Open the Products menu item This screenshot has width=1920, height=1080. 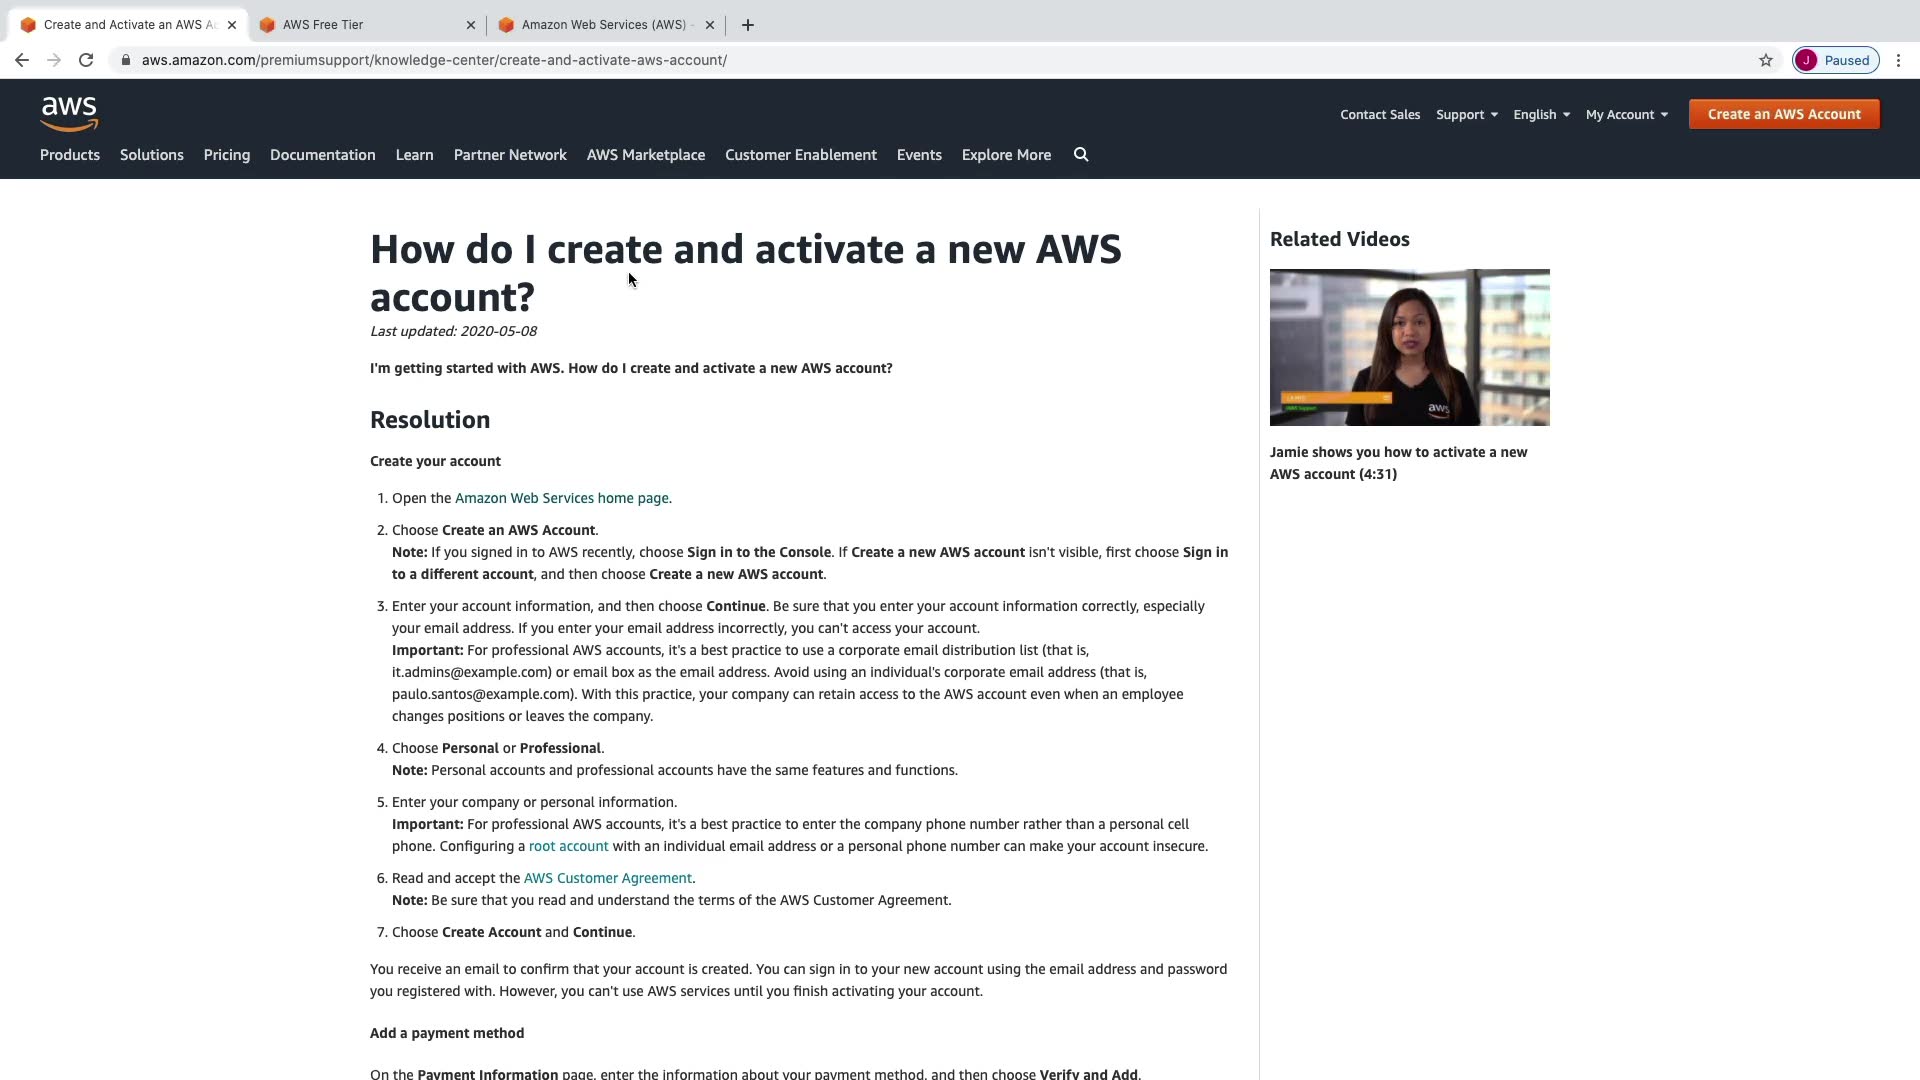70,155
